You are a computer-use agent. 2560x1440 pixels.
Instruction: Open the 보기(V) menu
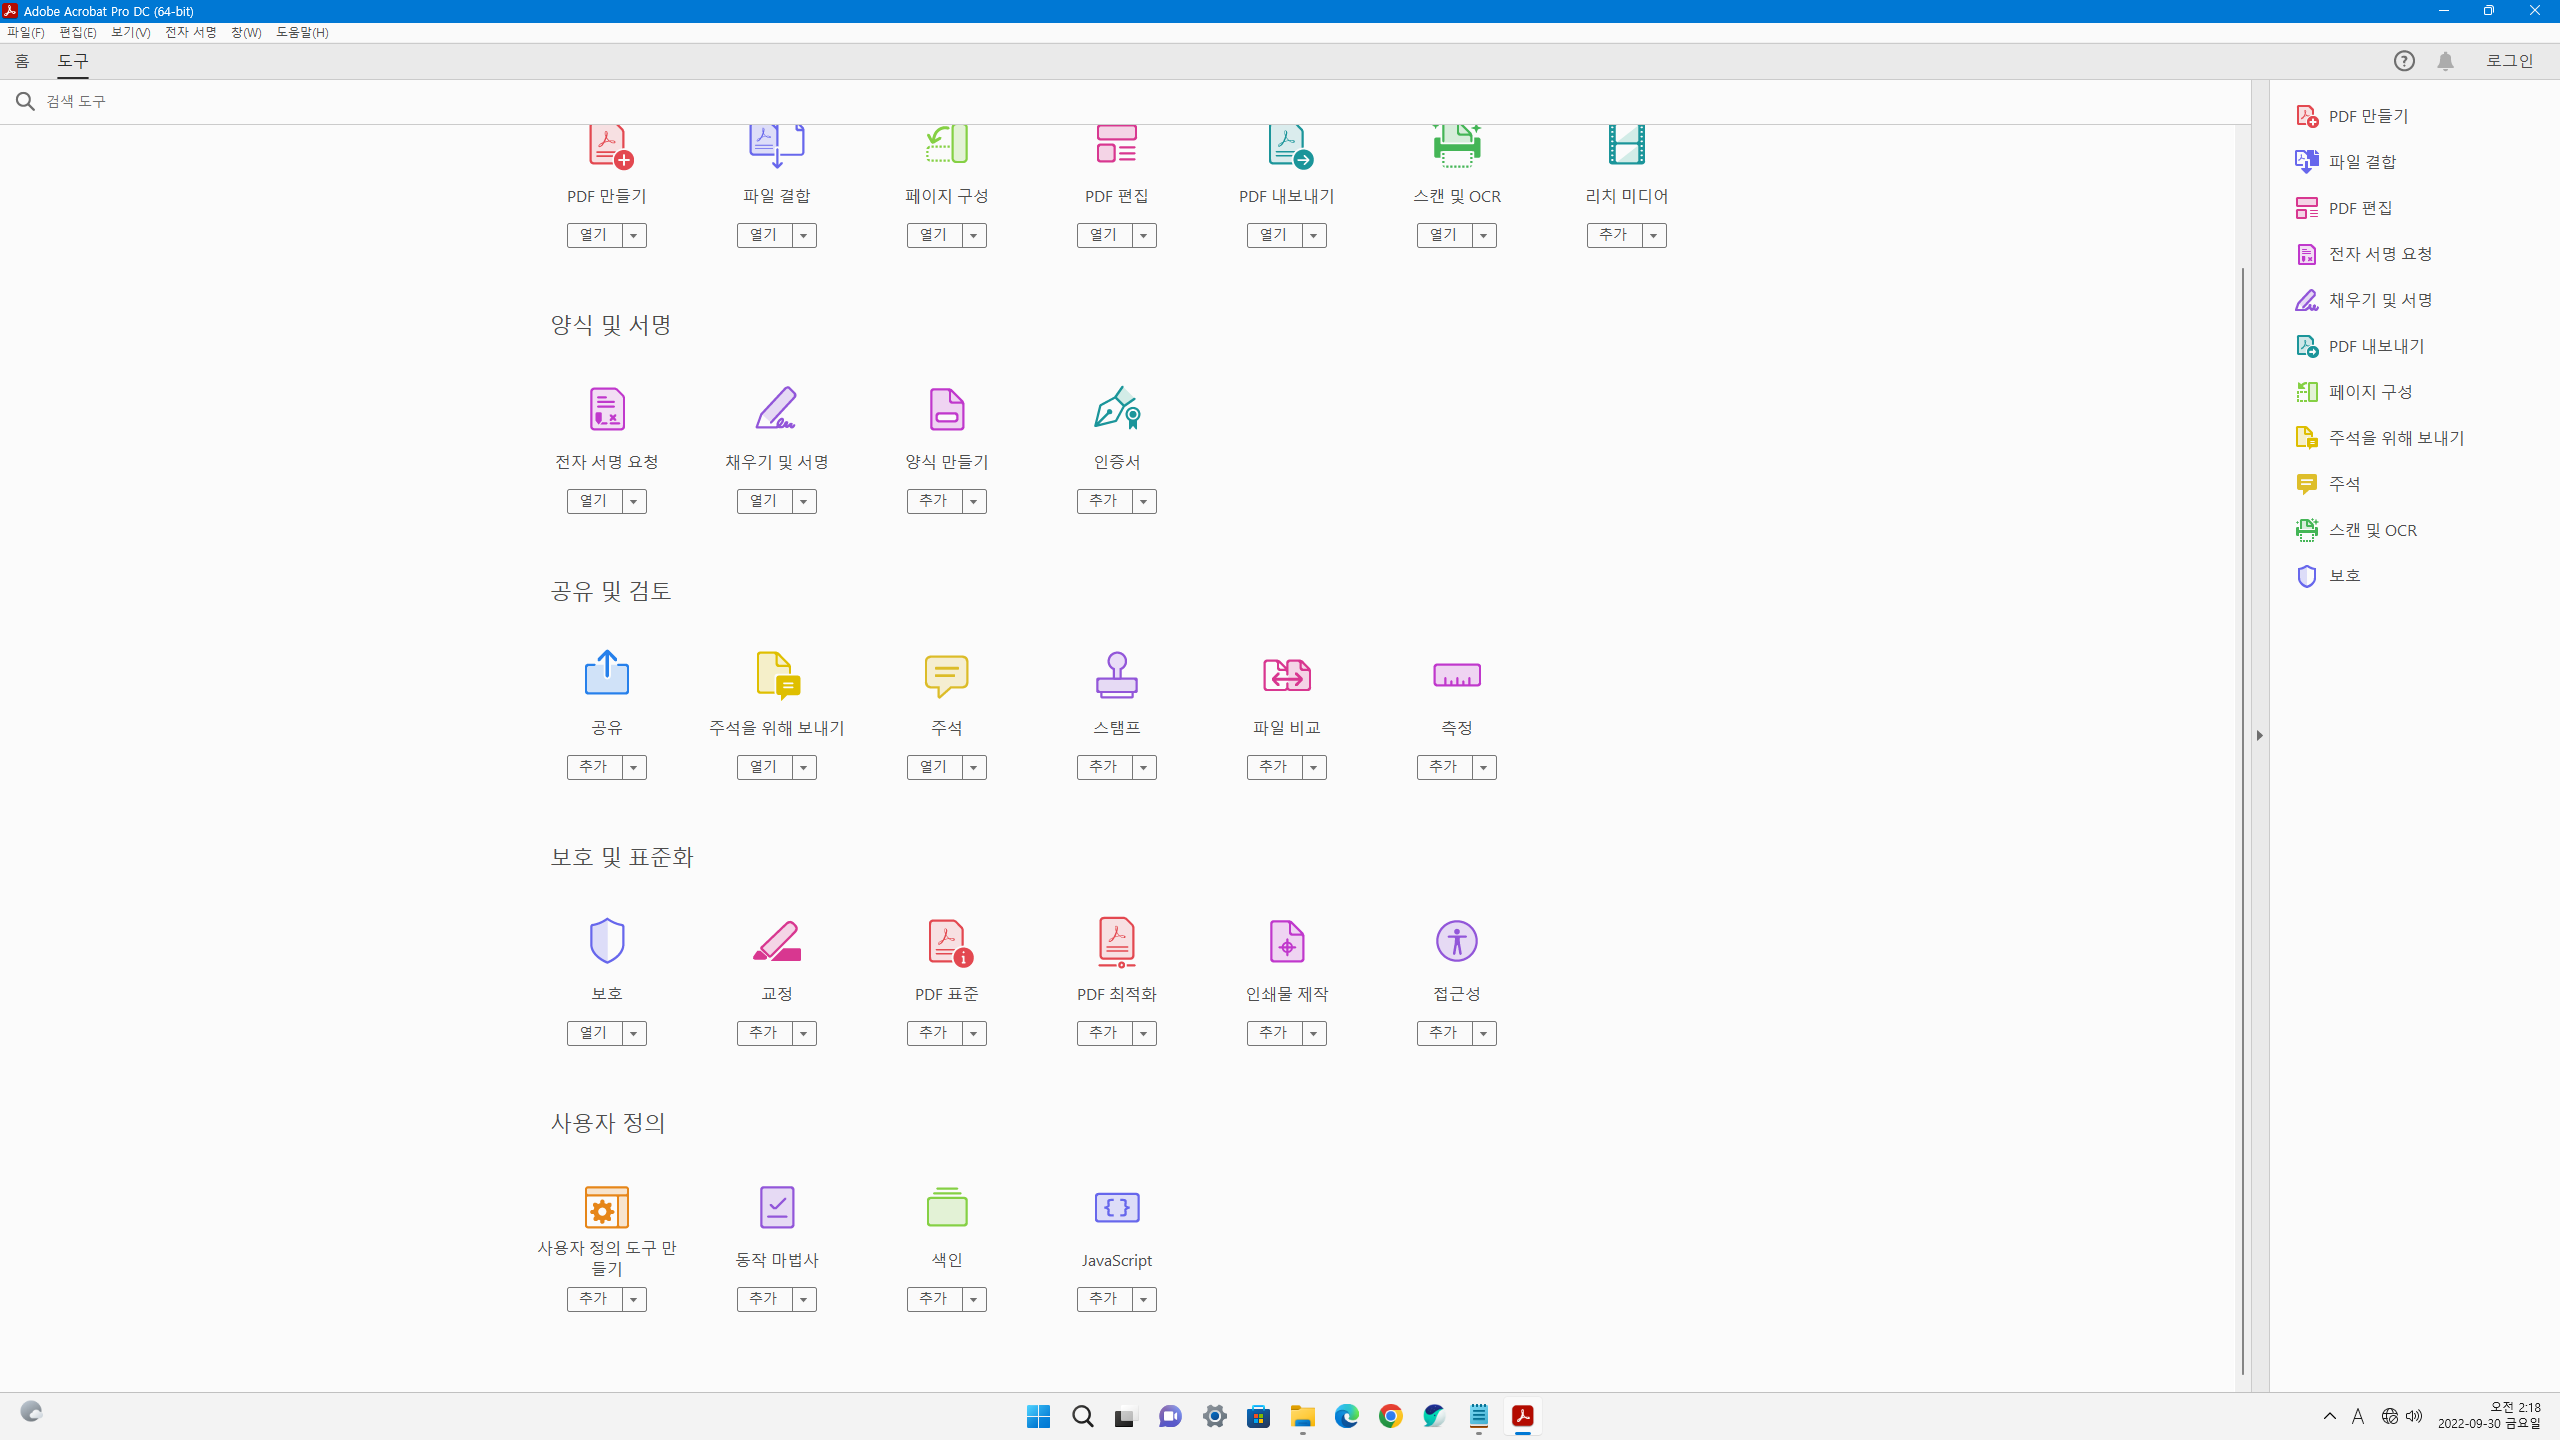point(130,32)
